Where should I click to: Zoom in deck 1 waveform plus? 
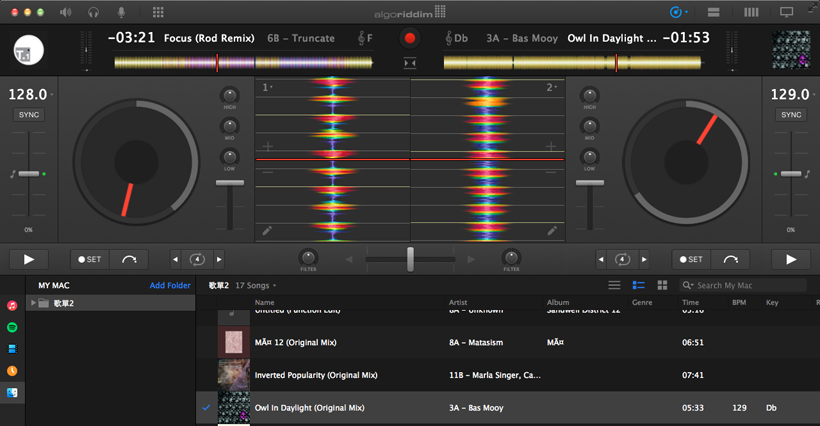coord(268,147)
